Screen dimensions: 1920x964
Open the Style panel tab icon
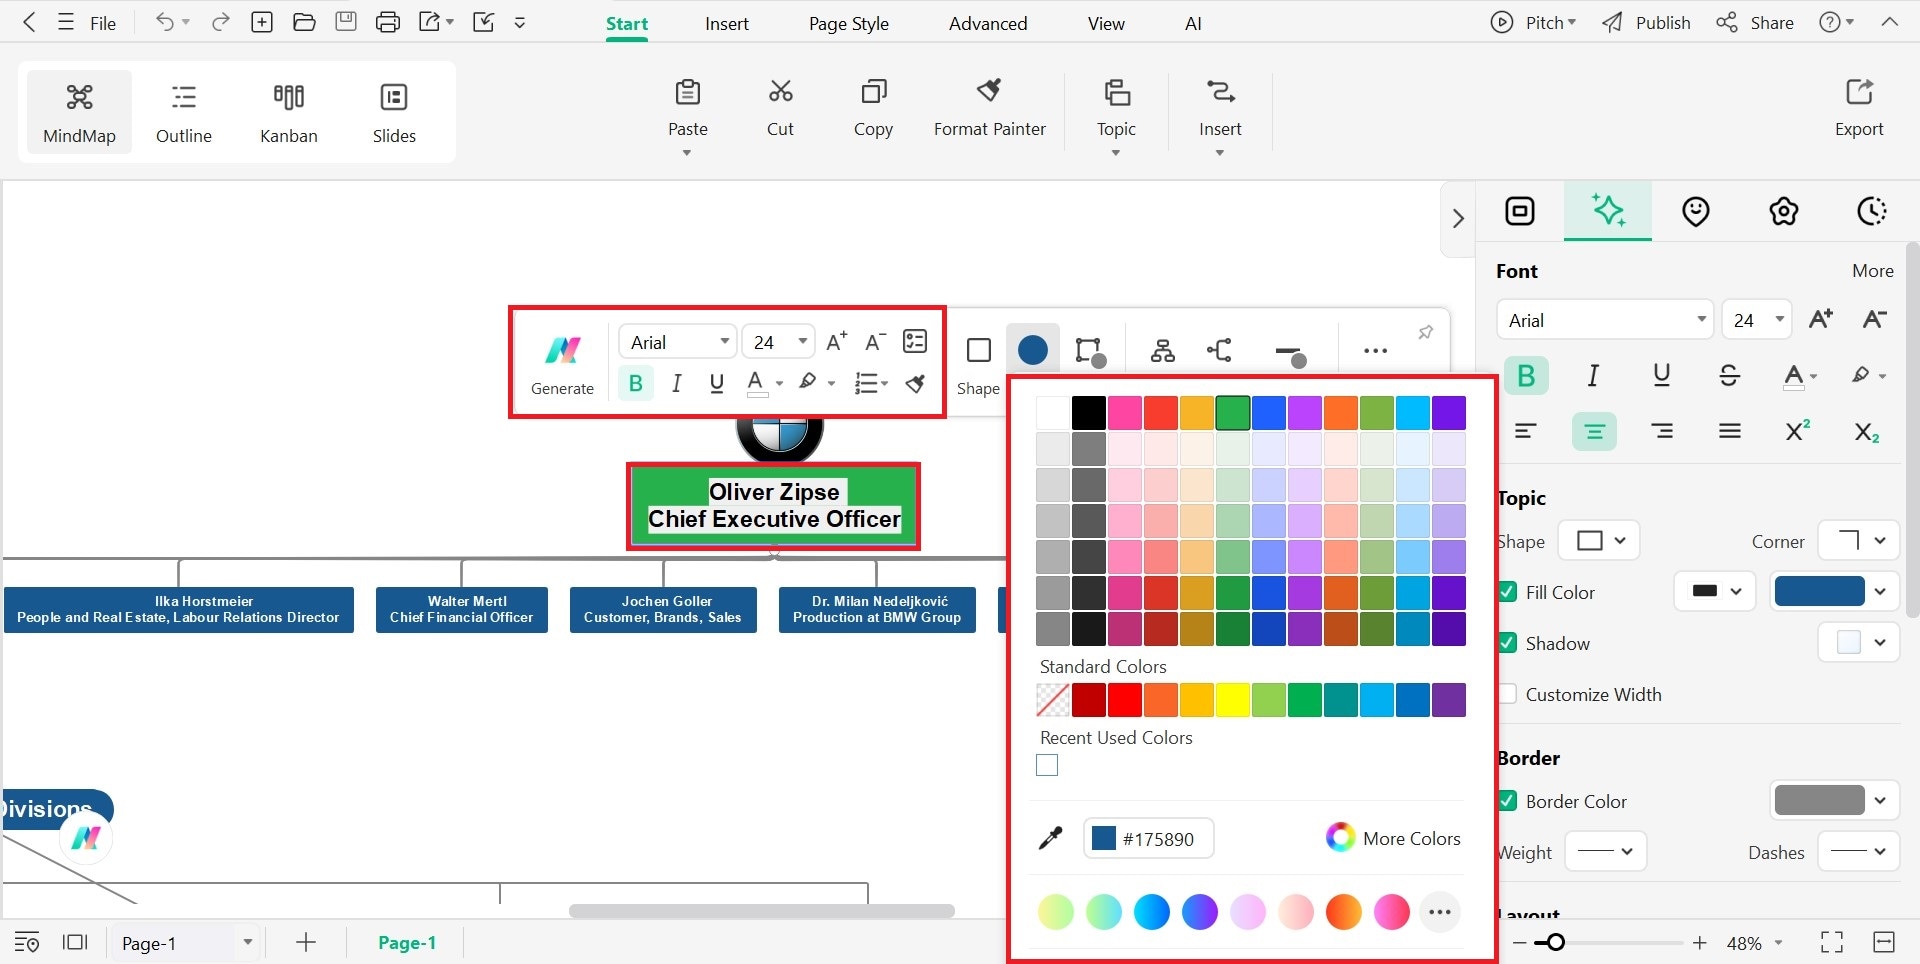tap(1520, 211)
